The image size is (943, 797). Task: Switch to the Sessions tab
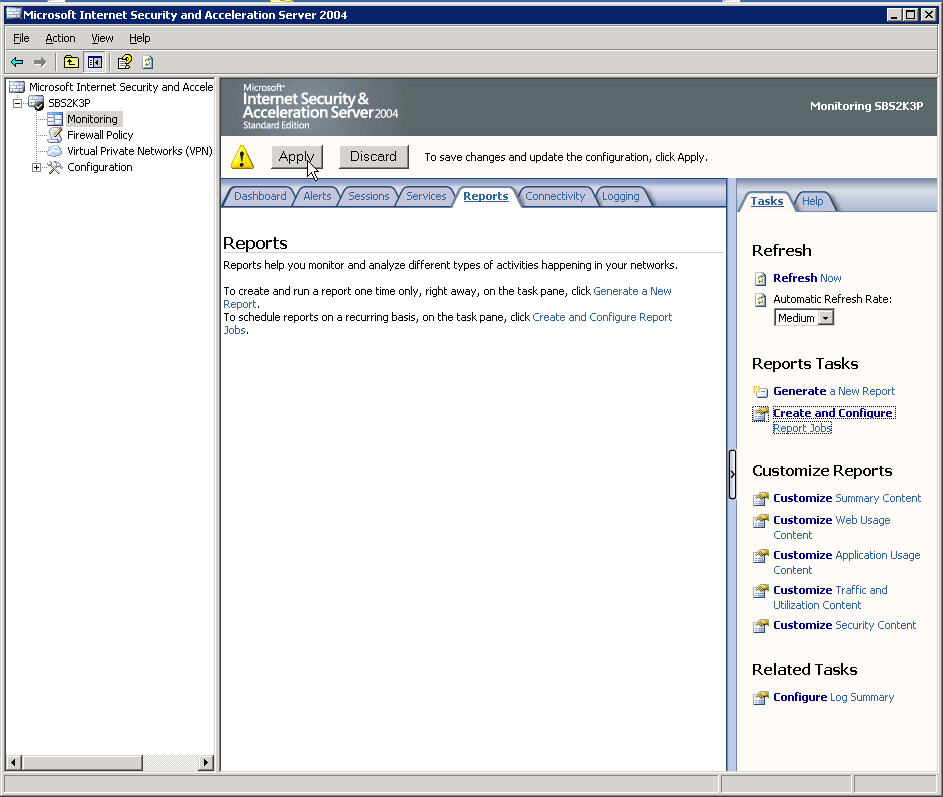369,196
